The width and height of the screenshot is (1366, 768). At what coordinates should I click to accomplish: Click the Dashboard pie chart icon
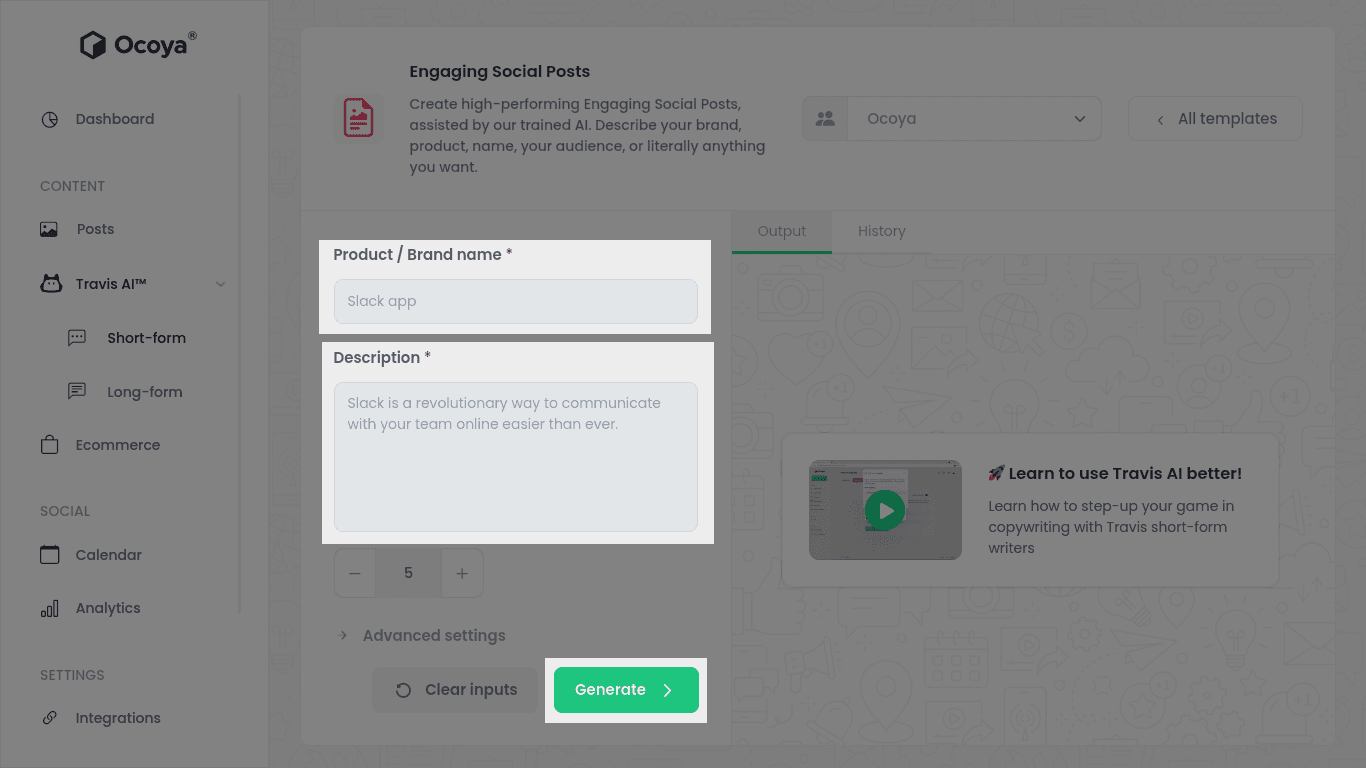point(49,119)
